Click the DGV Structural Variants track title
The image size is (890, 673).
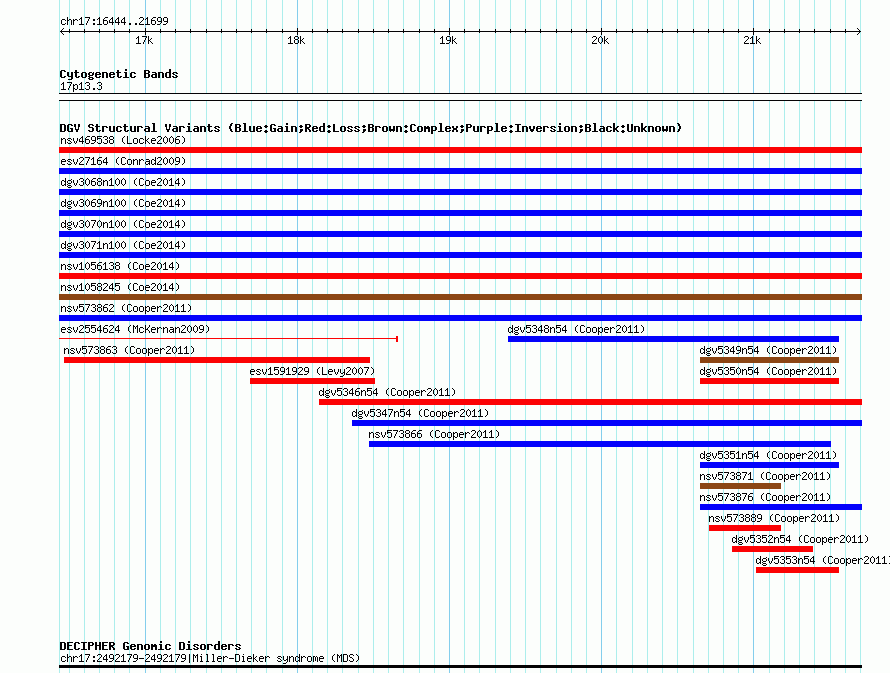371,128
